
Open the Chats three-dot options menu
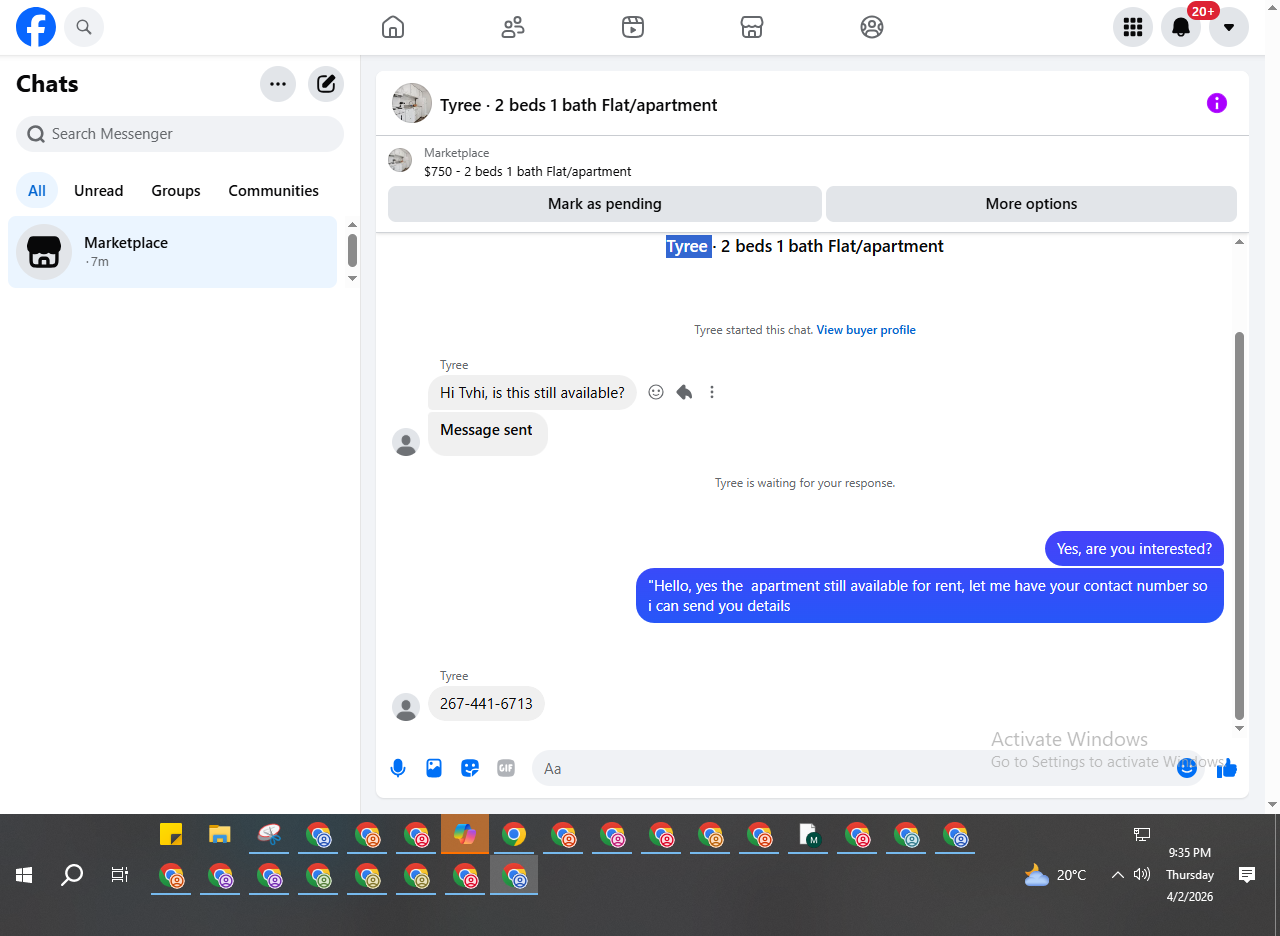(278, 84)
